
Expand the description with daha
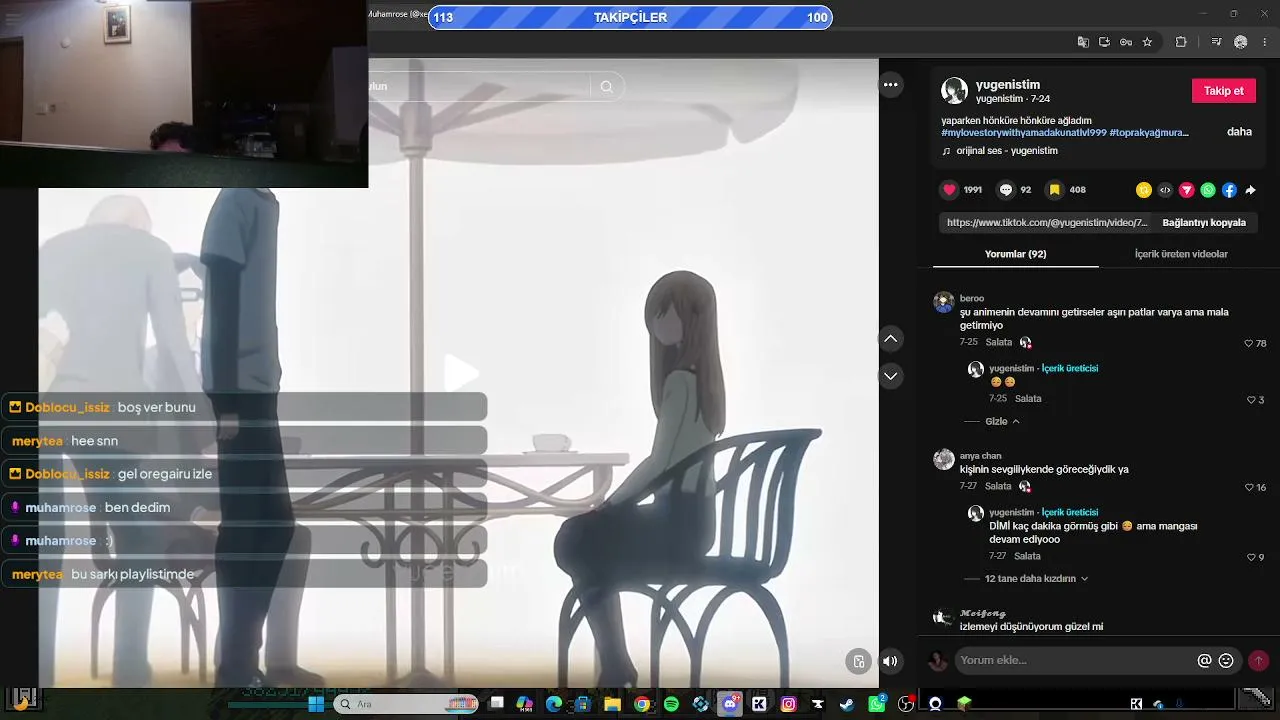(1239, 132)
